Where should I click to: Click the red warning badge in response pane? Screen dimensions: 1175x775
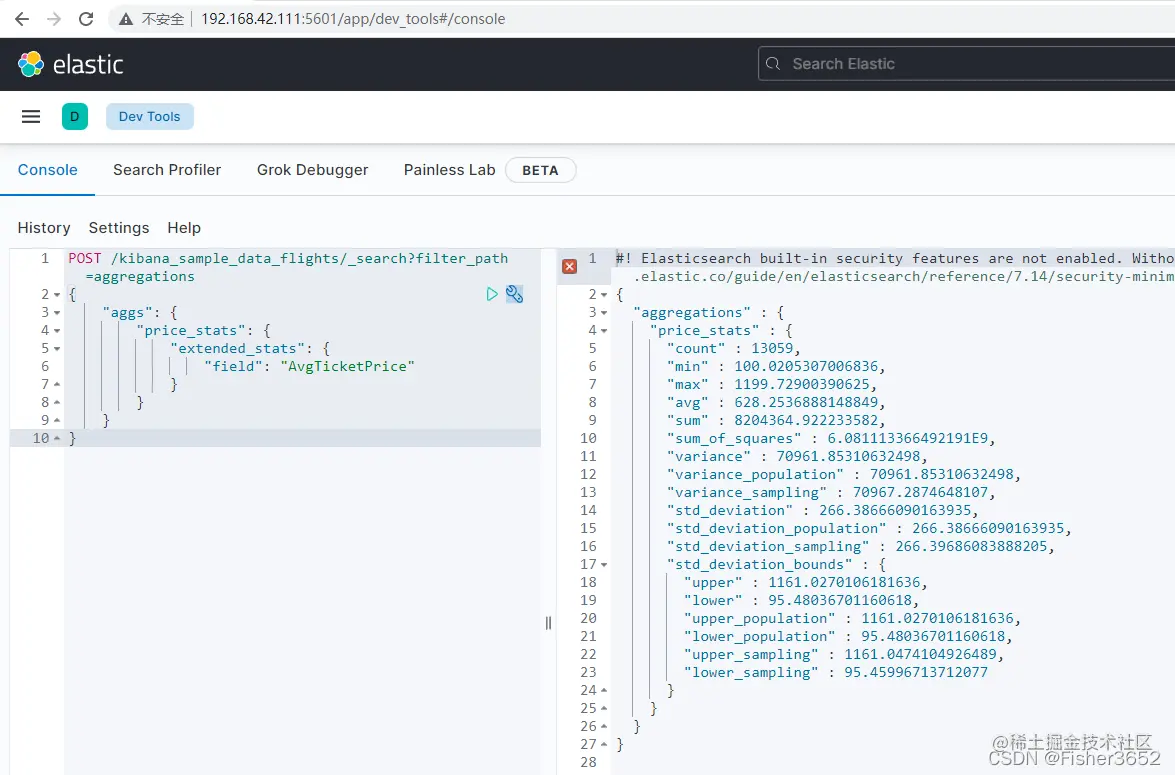point(570,266)
